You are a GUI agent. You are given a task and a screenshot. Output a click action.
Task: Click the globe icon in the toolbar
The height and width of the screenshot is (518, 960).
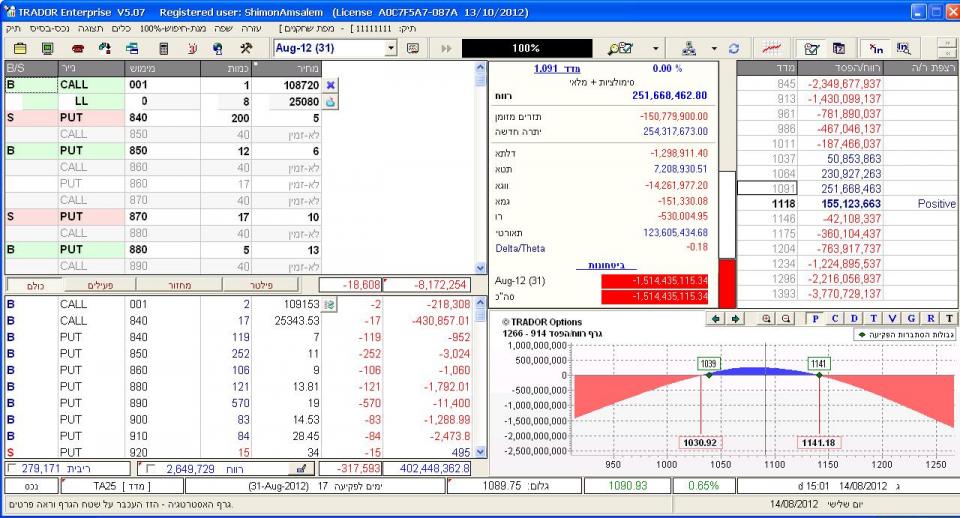(218, 48)
